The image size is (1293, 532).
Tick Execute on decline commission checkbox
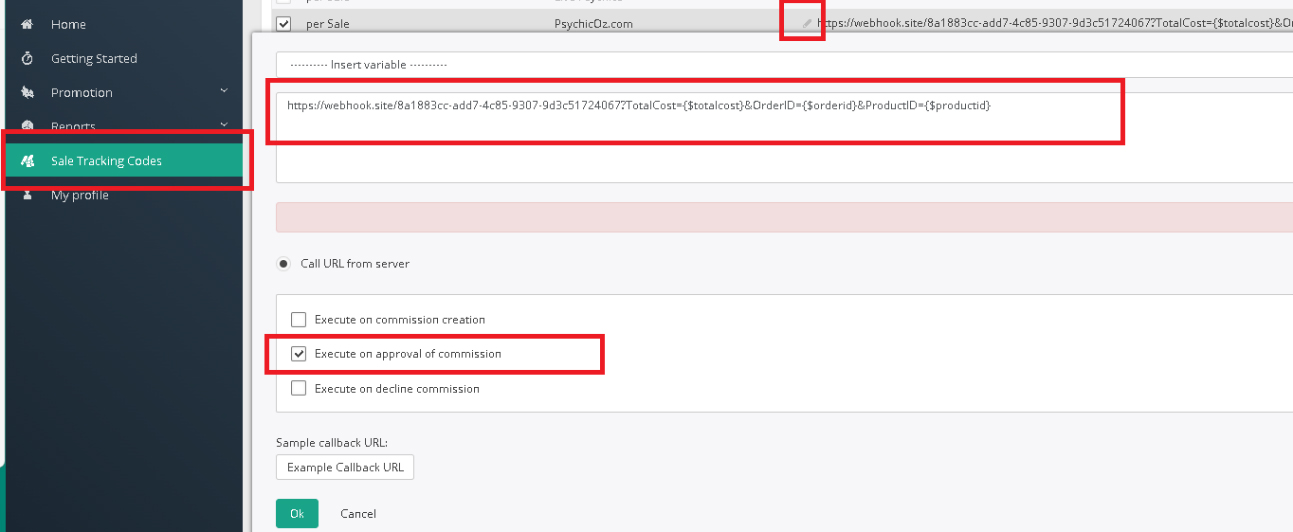(x=298, y=389)
